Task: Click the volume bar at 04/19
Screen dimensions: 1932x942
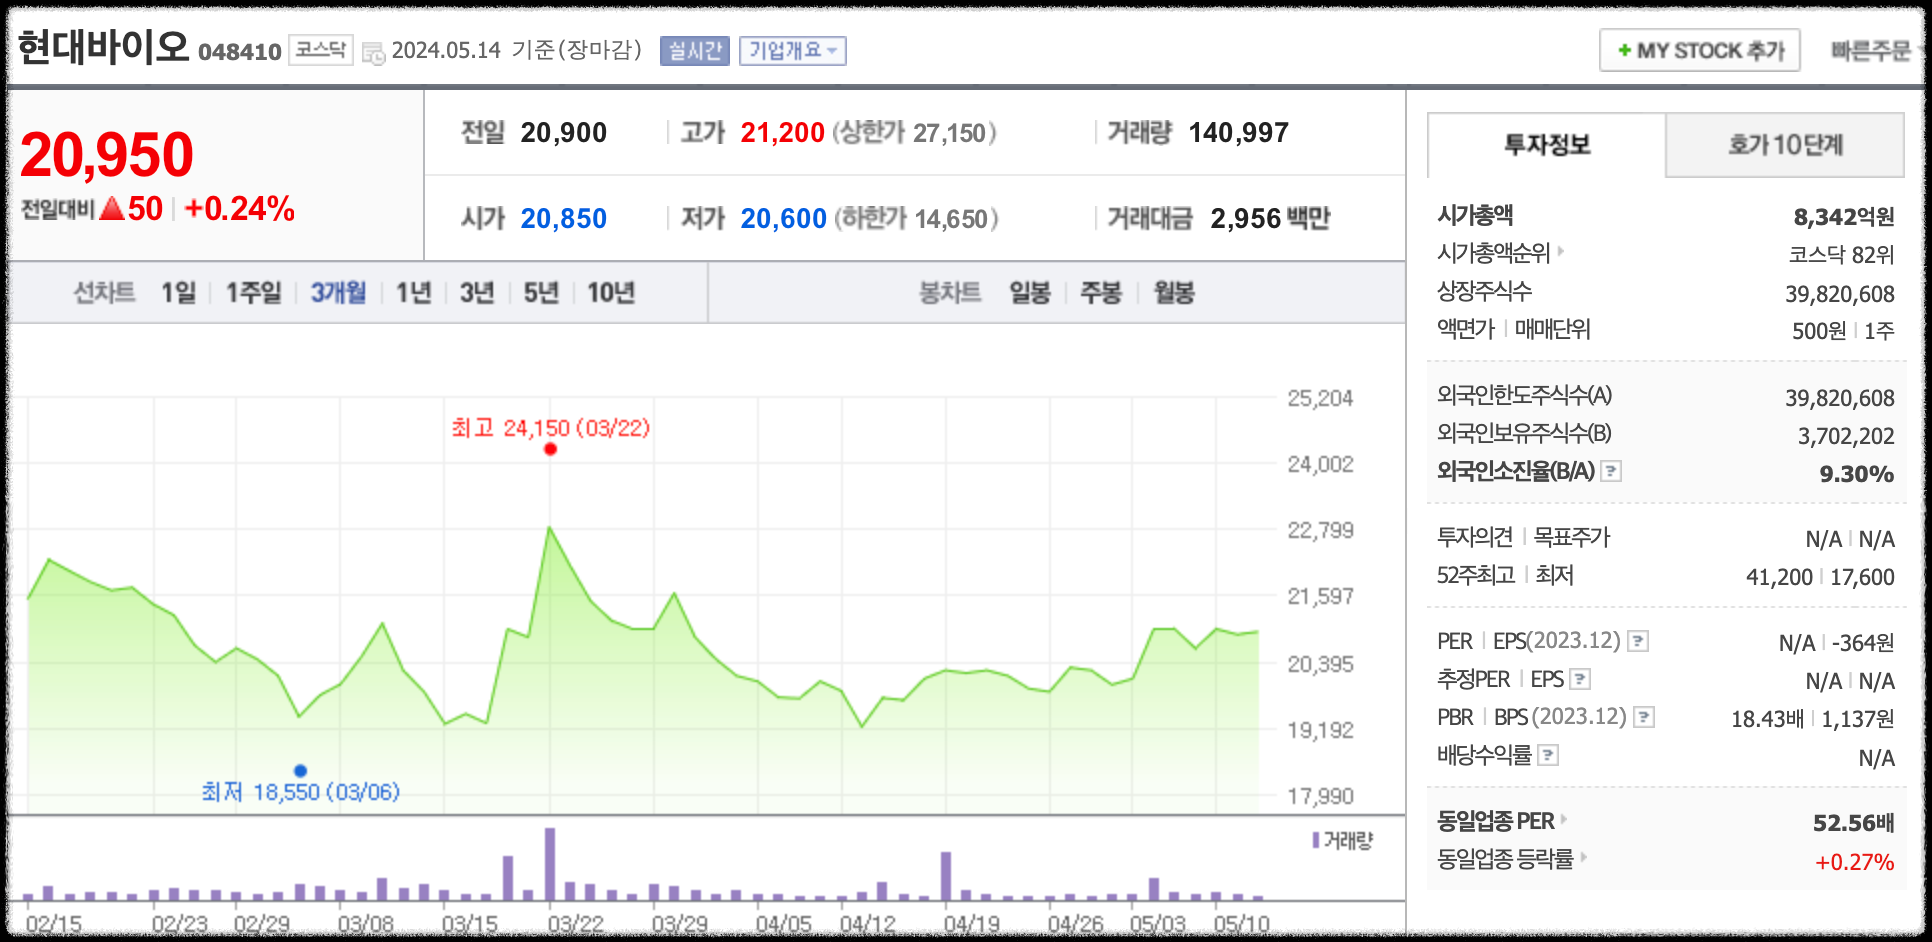Action: point(946,876)
